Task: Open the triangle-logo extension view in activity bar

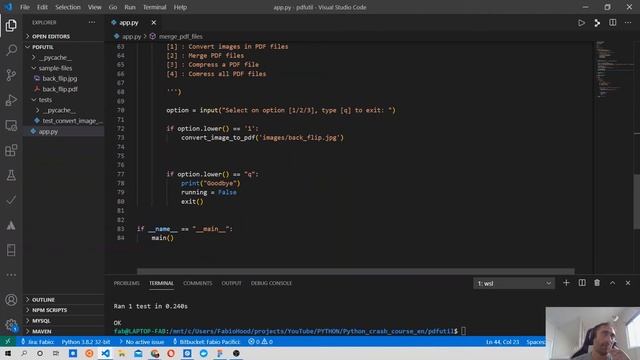Action: pyautogui.click(x=11, y=225)
